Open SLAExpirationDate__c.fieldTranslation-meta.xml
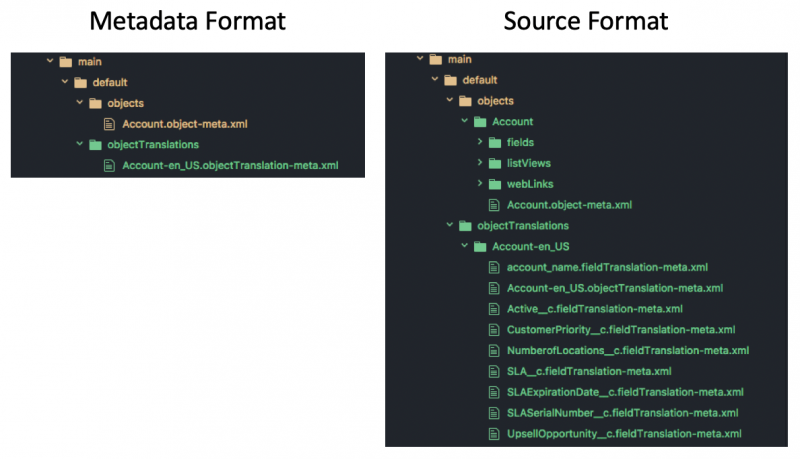Image resolution: width=800 pixels, height=459 pixels. [x=625, y=392]
